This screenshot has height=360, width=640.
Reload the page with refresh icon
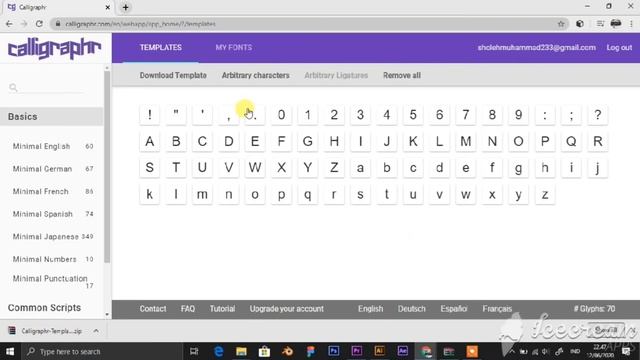pyautogui.click(x=39, y=24)
